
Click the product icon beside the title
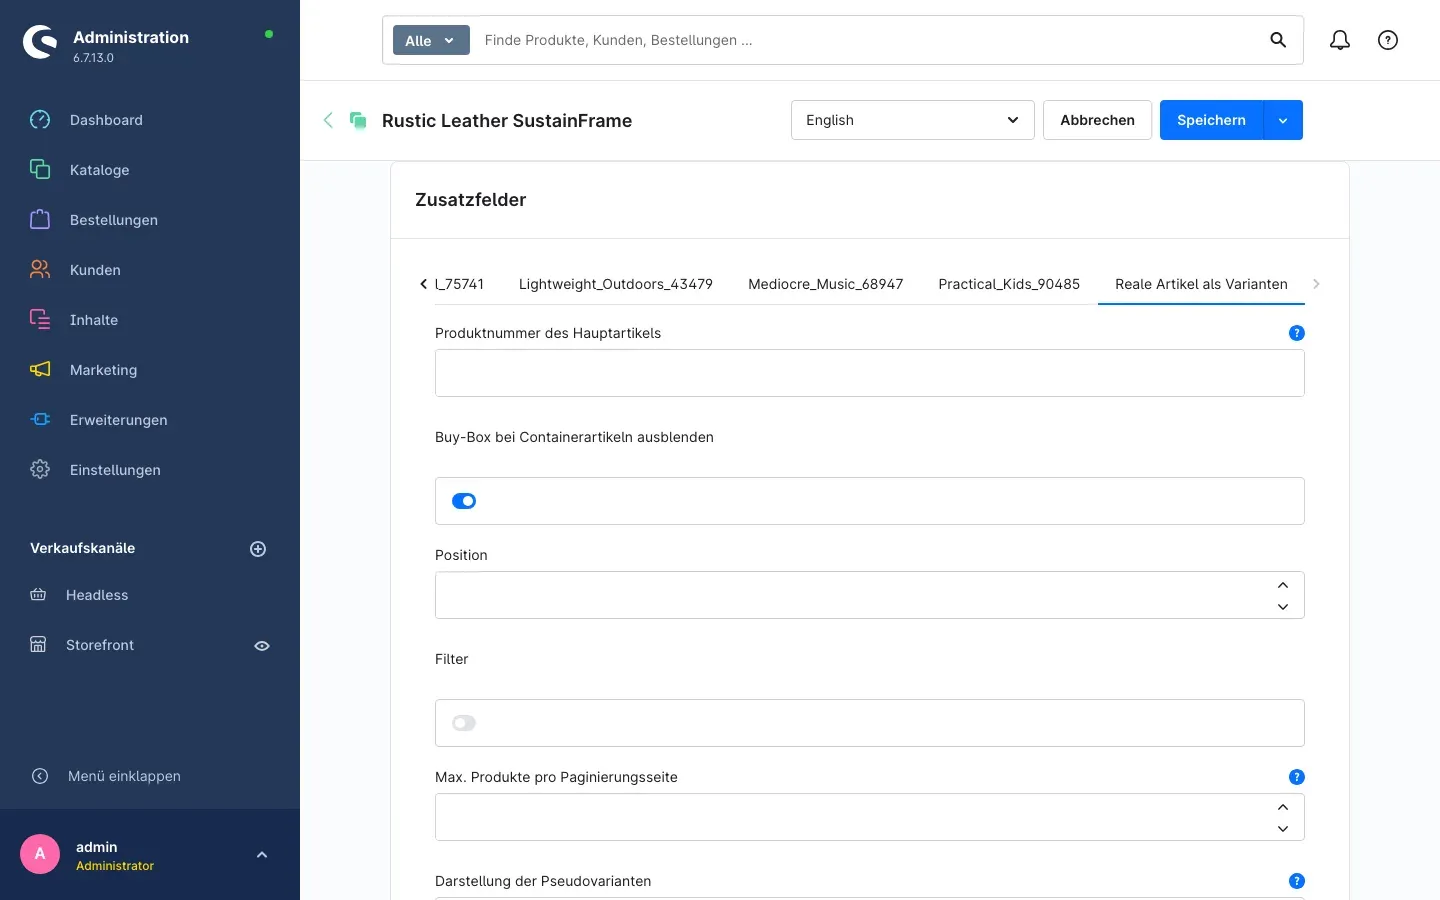pos(358,120)
